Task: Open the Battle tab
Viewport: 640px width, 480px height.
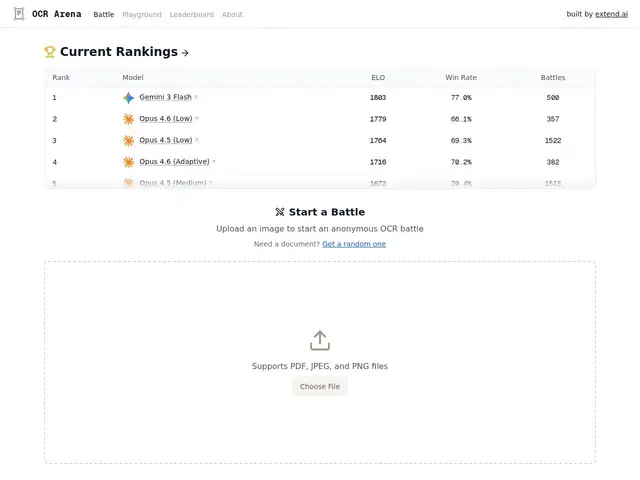Action: pos(104,14)
